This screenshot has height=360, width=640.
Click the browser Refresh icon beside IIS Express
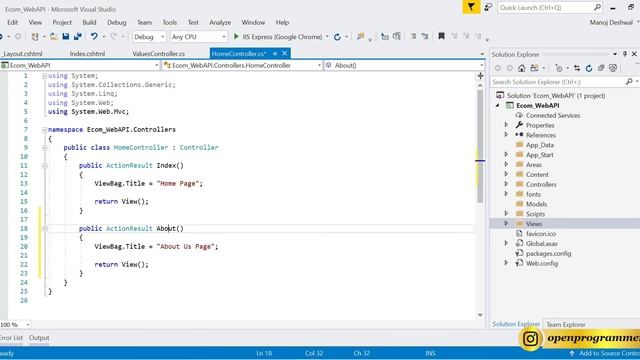click(337, 37)
